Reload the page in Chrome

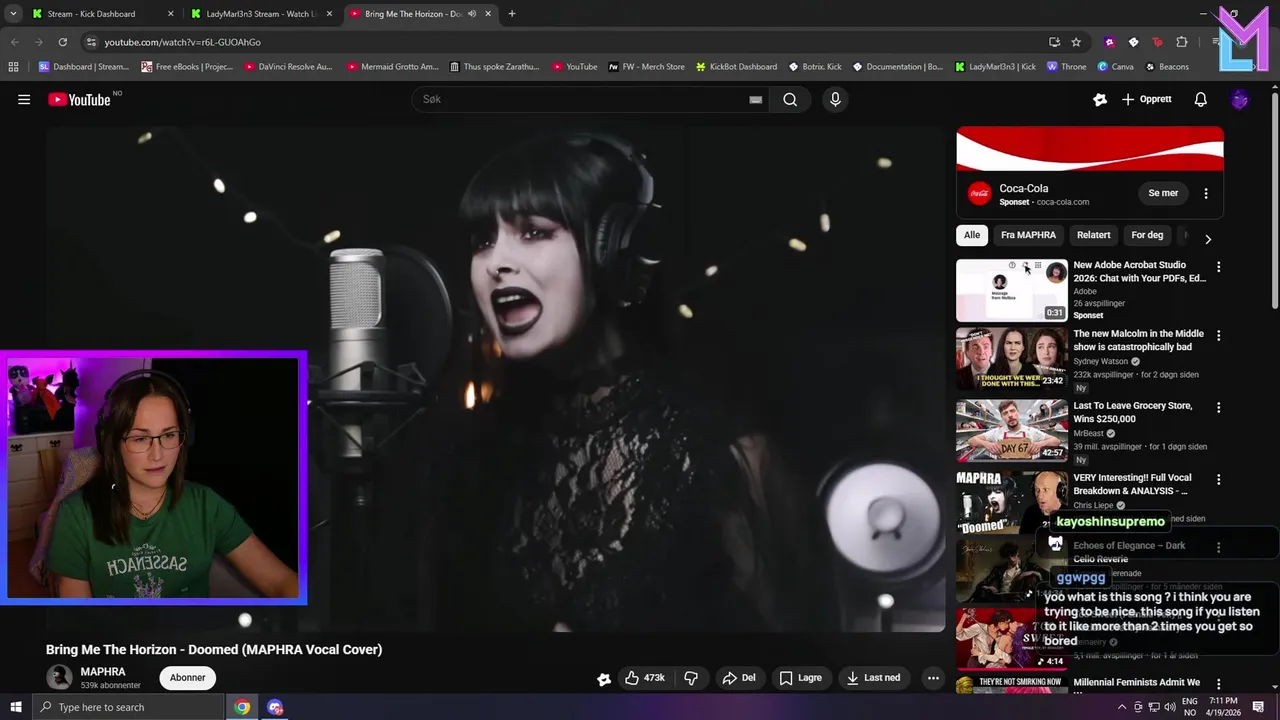tap(62, 42)
